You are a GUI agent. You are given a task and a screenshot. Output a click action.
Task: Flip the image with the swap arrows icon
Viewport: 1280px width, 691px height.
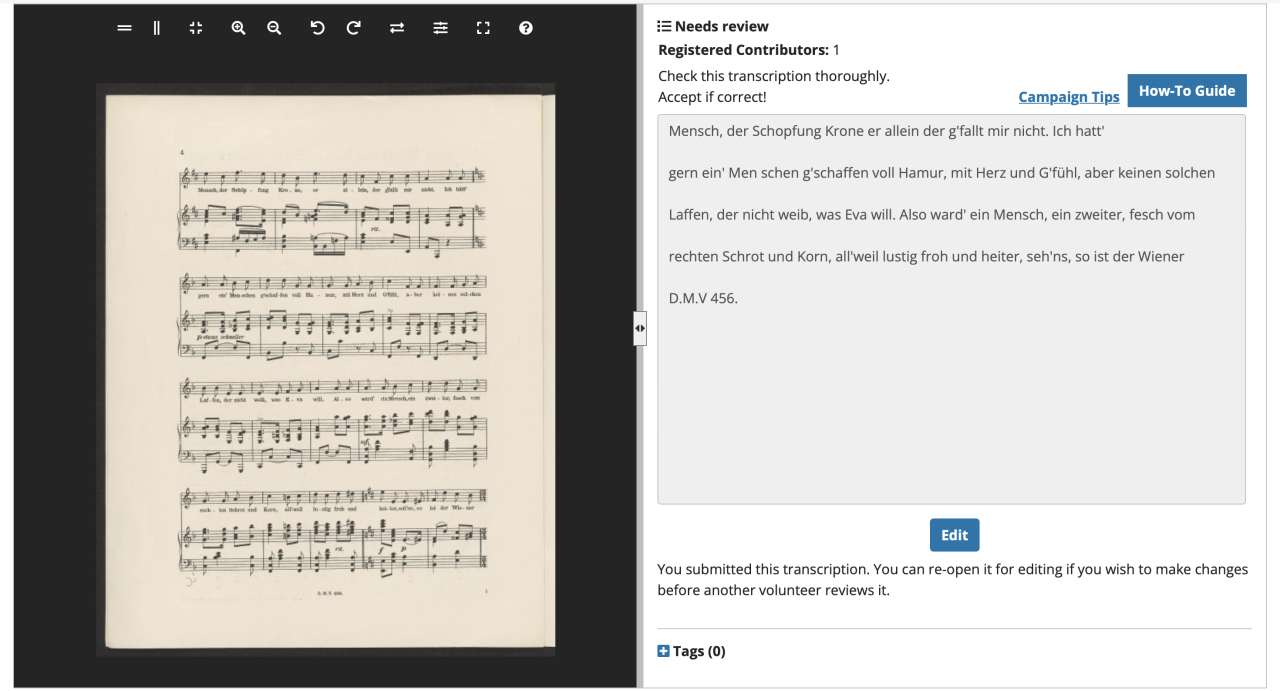point(397,28)
